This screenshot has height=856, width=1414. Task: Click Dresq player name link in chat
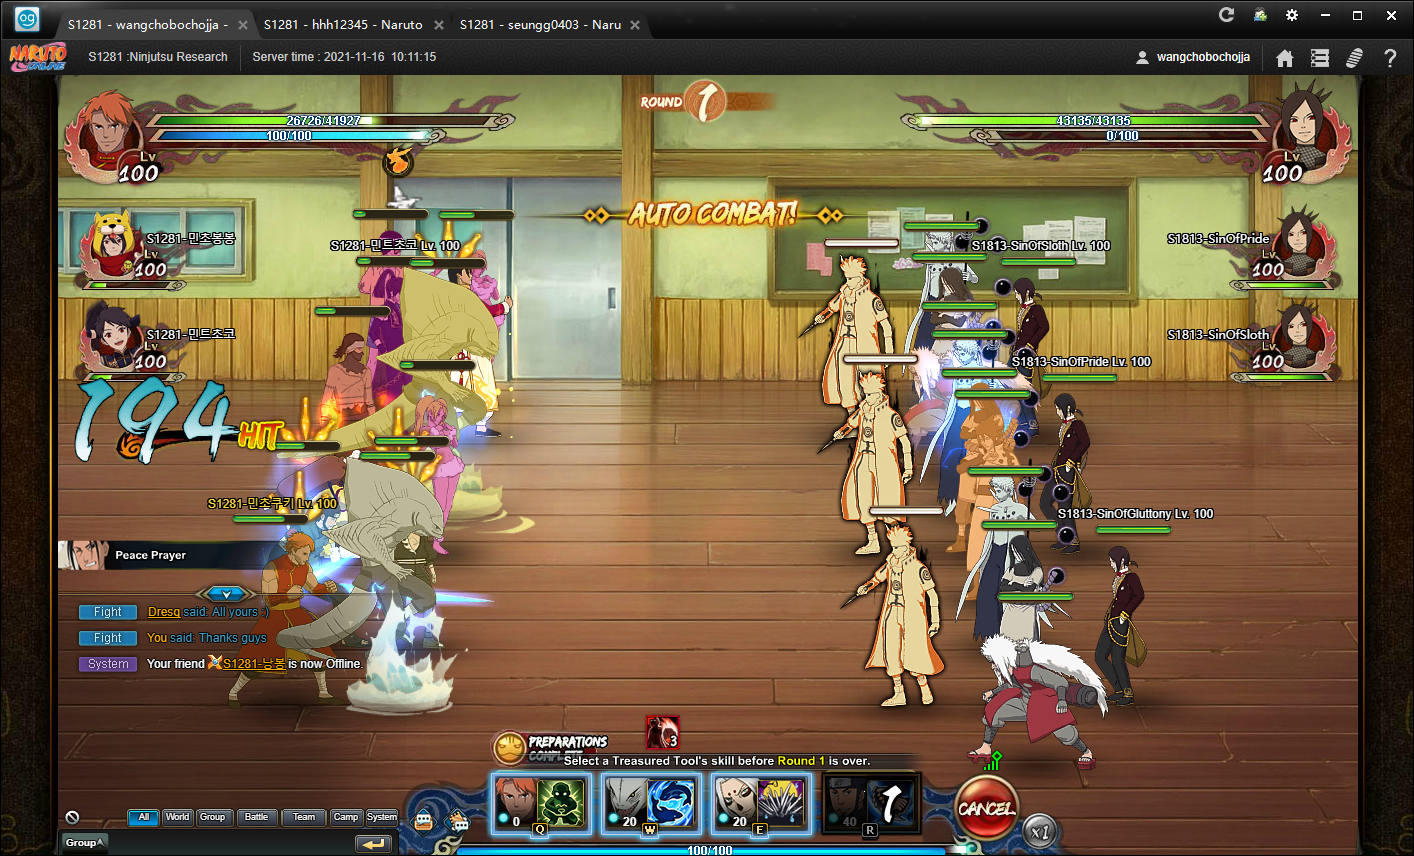(x=164, y=612)
